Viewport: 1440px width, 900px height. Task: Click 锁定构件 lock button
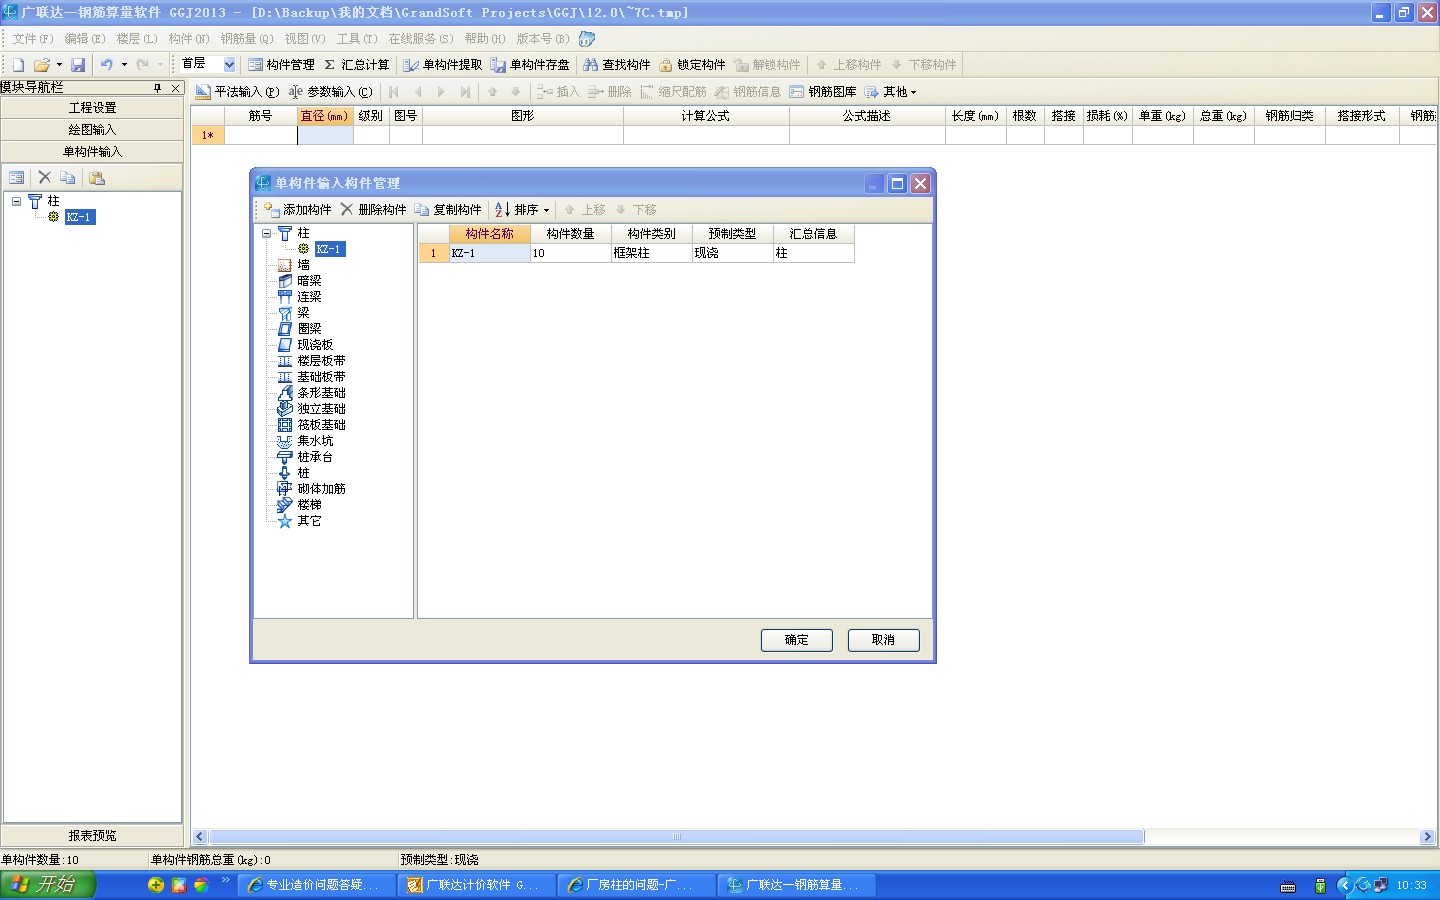[x=692, y=65]
